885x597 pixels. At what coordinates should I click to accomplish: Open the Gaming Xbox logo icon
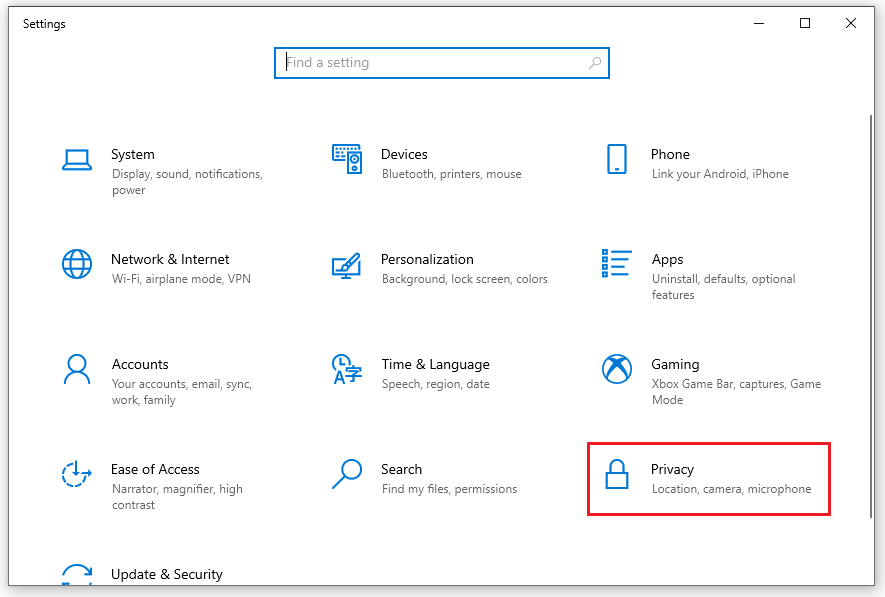[x=616, y=369]
